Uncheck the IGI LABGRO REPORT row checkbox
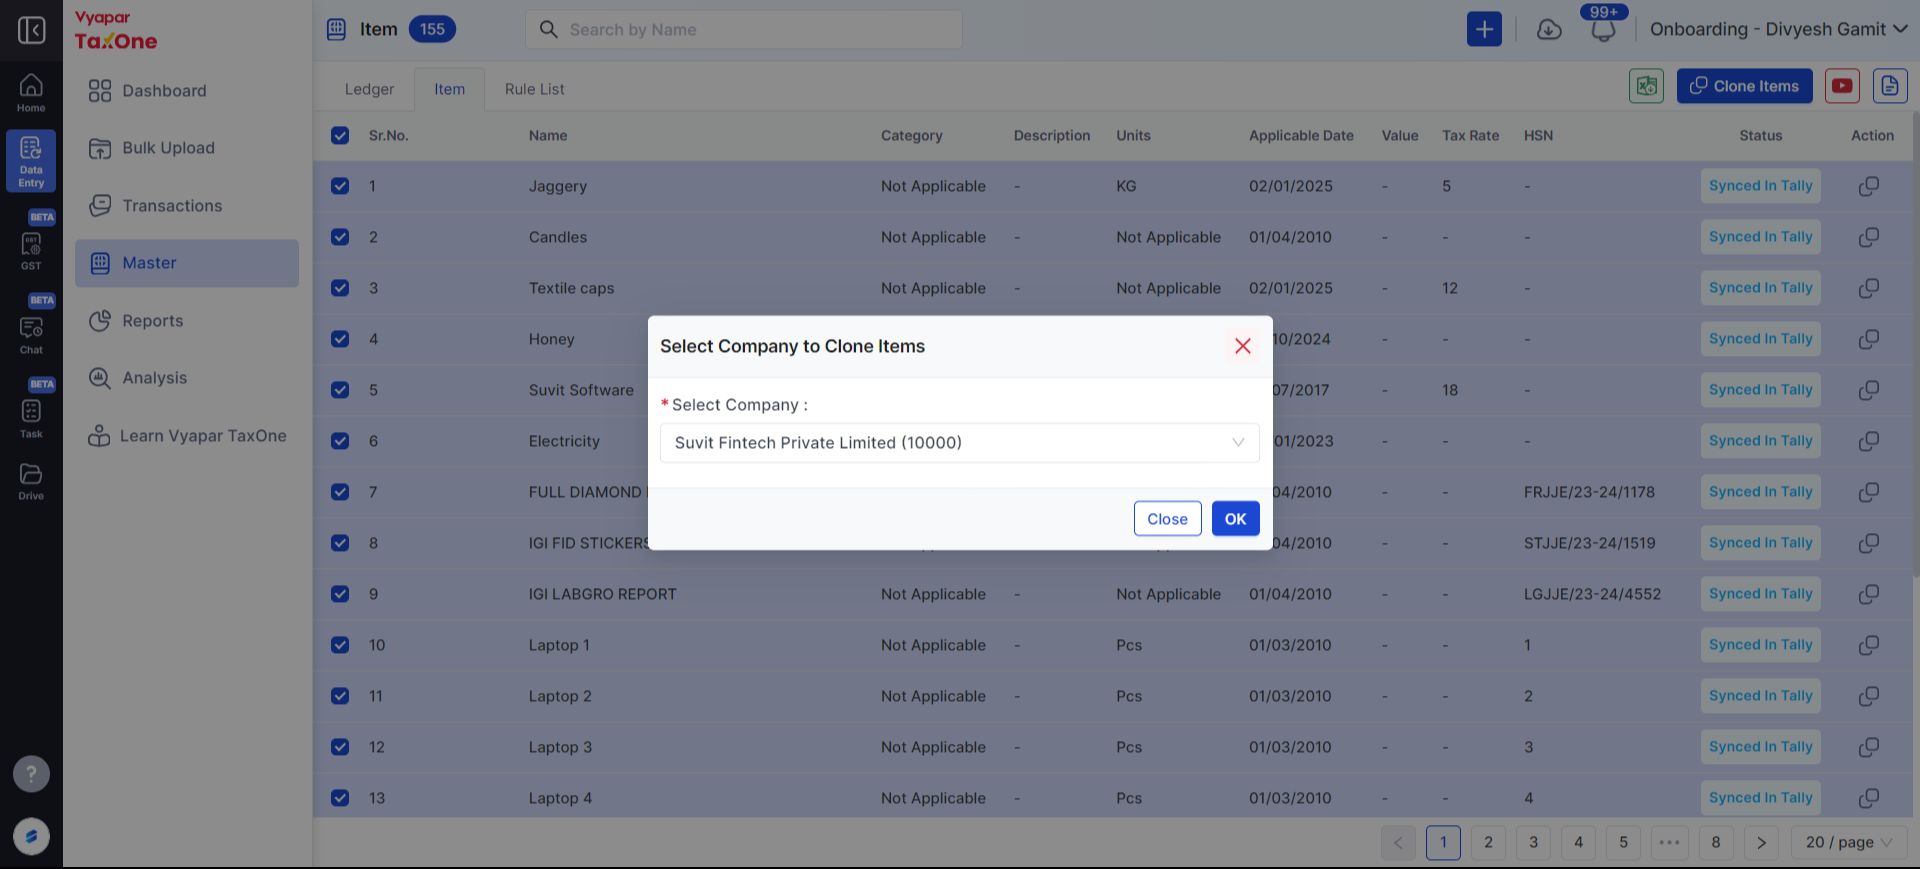The height and width of the screenshot is (869, 1920). pyautogui.click(x=340, y=594)
